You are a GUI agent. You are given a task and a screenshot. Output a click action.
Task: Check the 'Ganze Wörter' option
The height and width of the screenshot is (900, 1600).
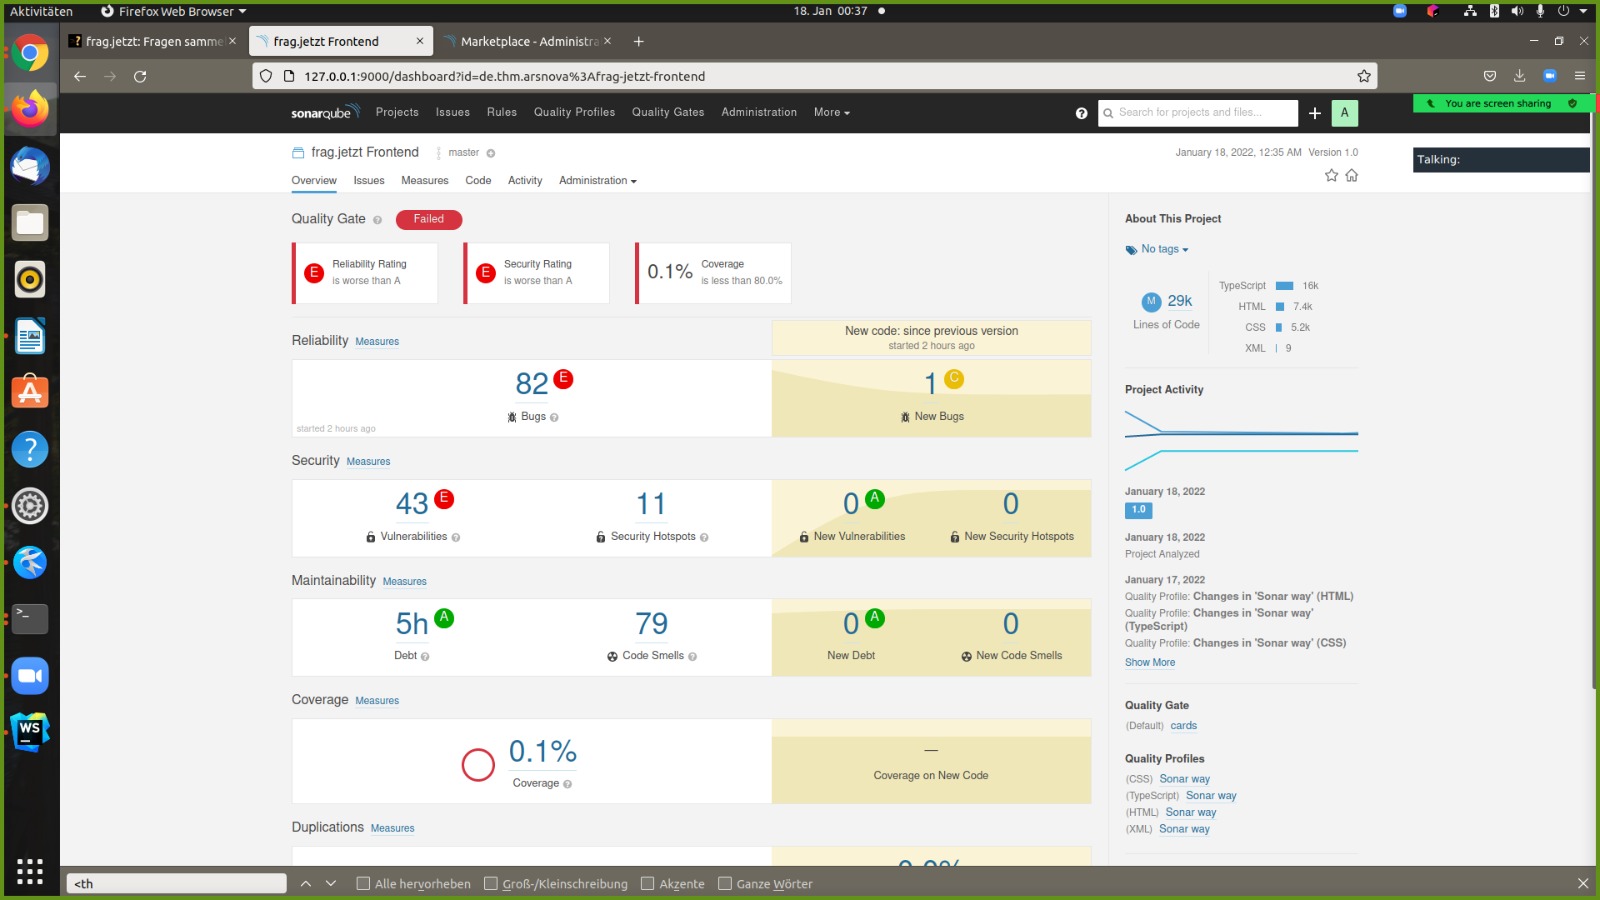click(725, 883)
